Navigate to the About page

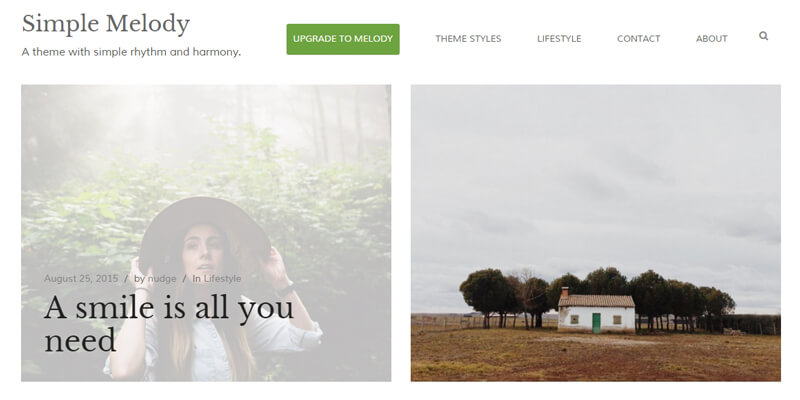[x=711, y=39]
